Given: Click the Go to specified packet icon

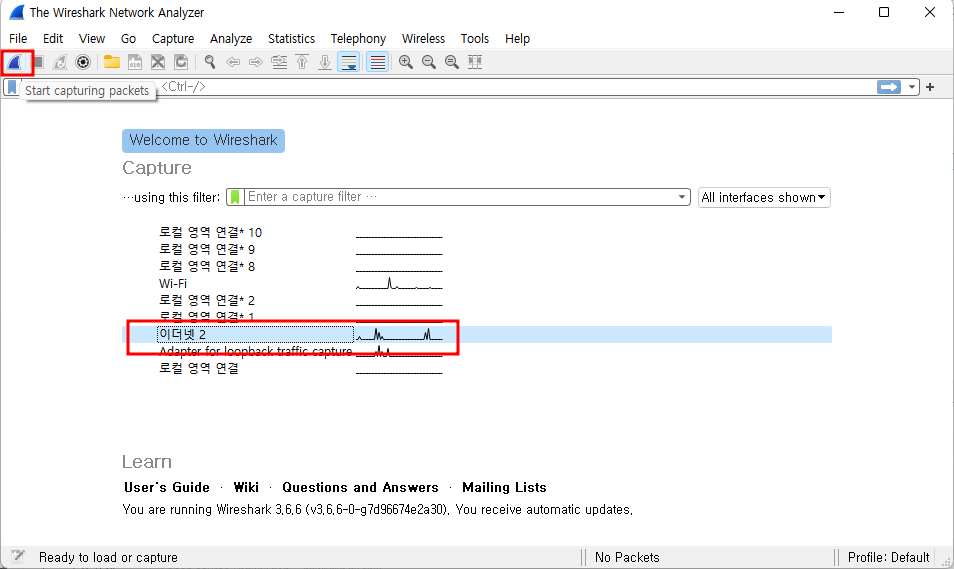Looking at the screenshot, I should click(279, 62).
